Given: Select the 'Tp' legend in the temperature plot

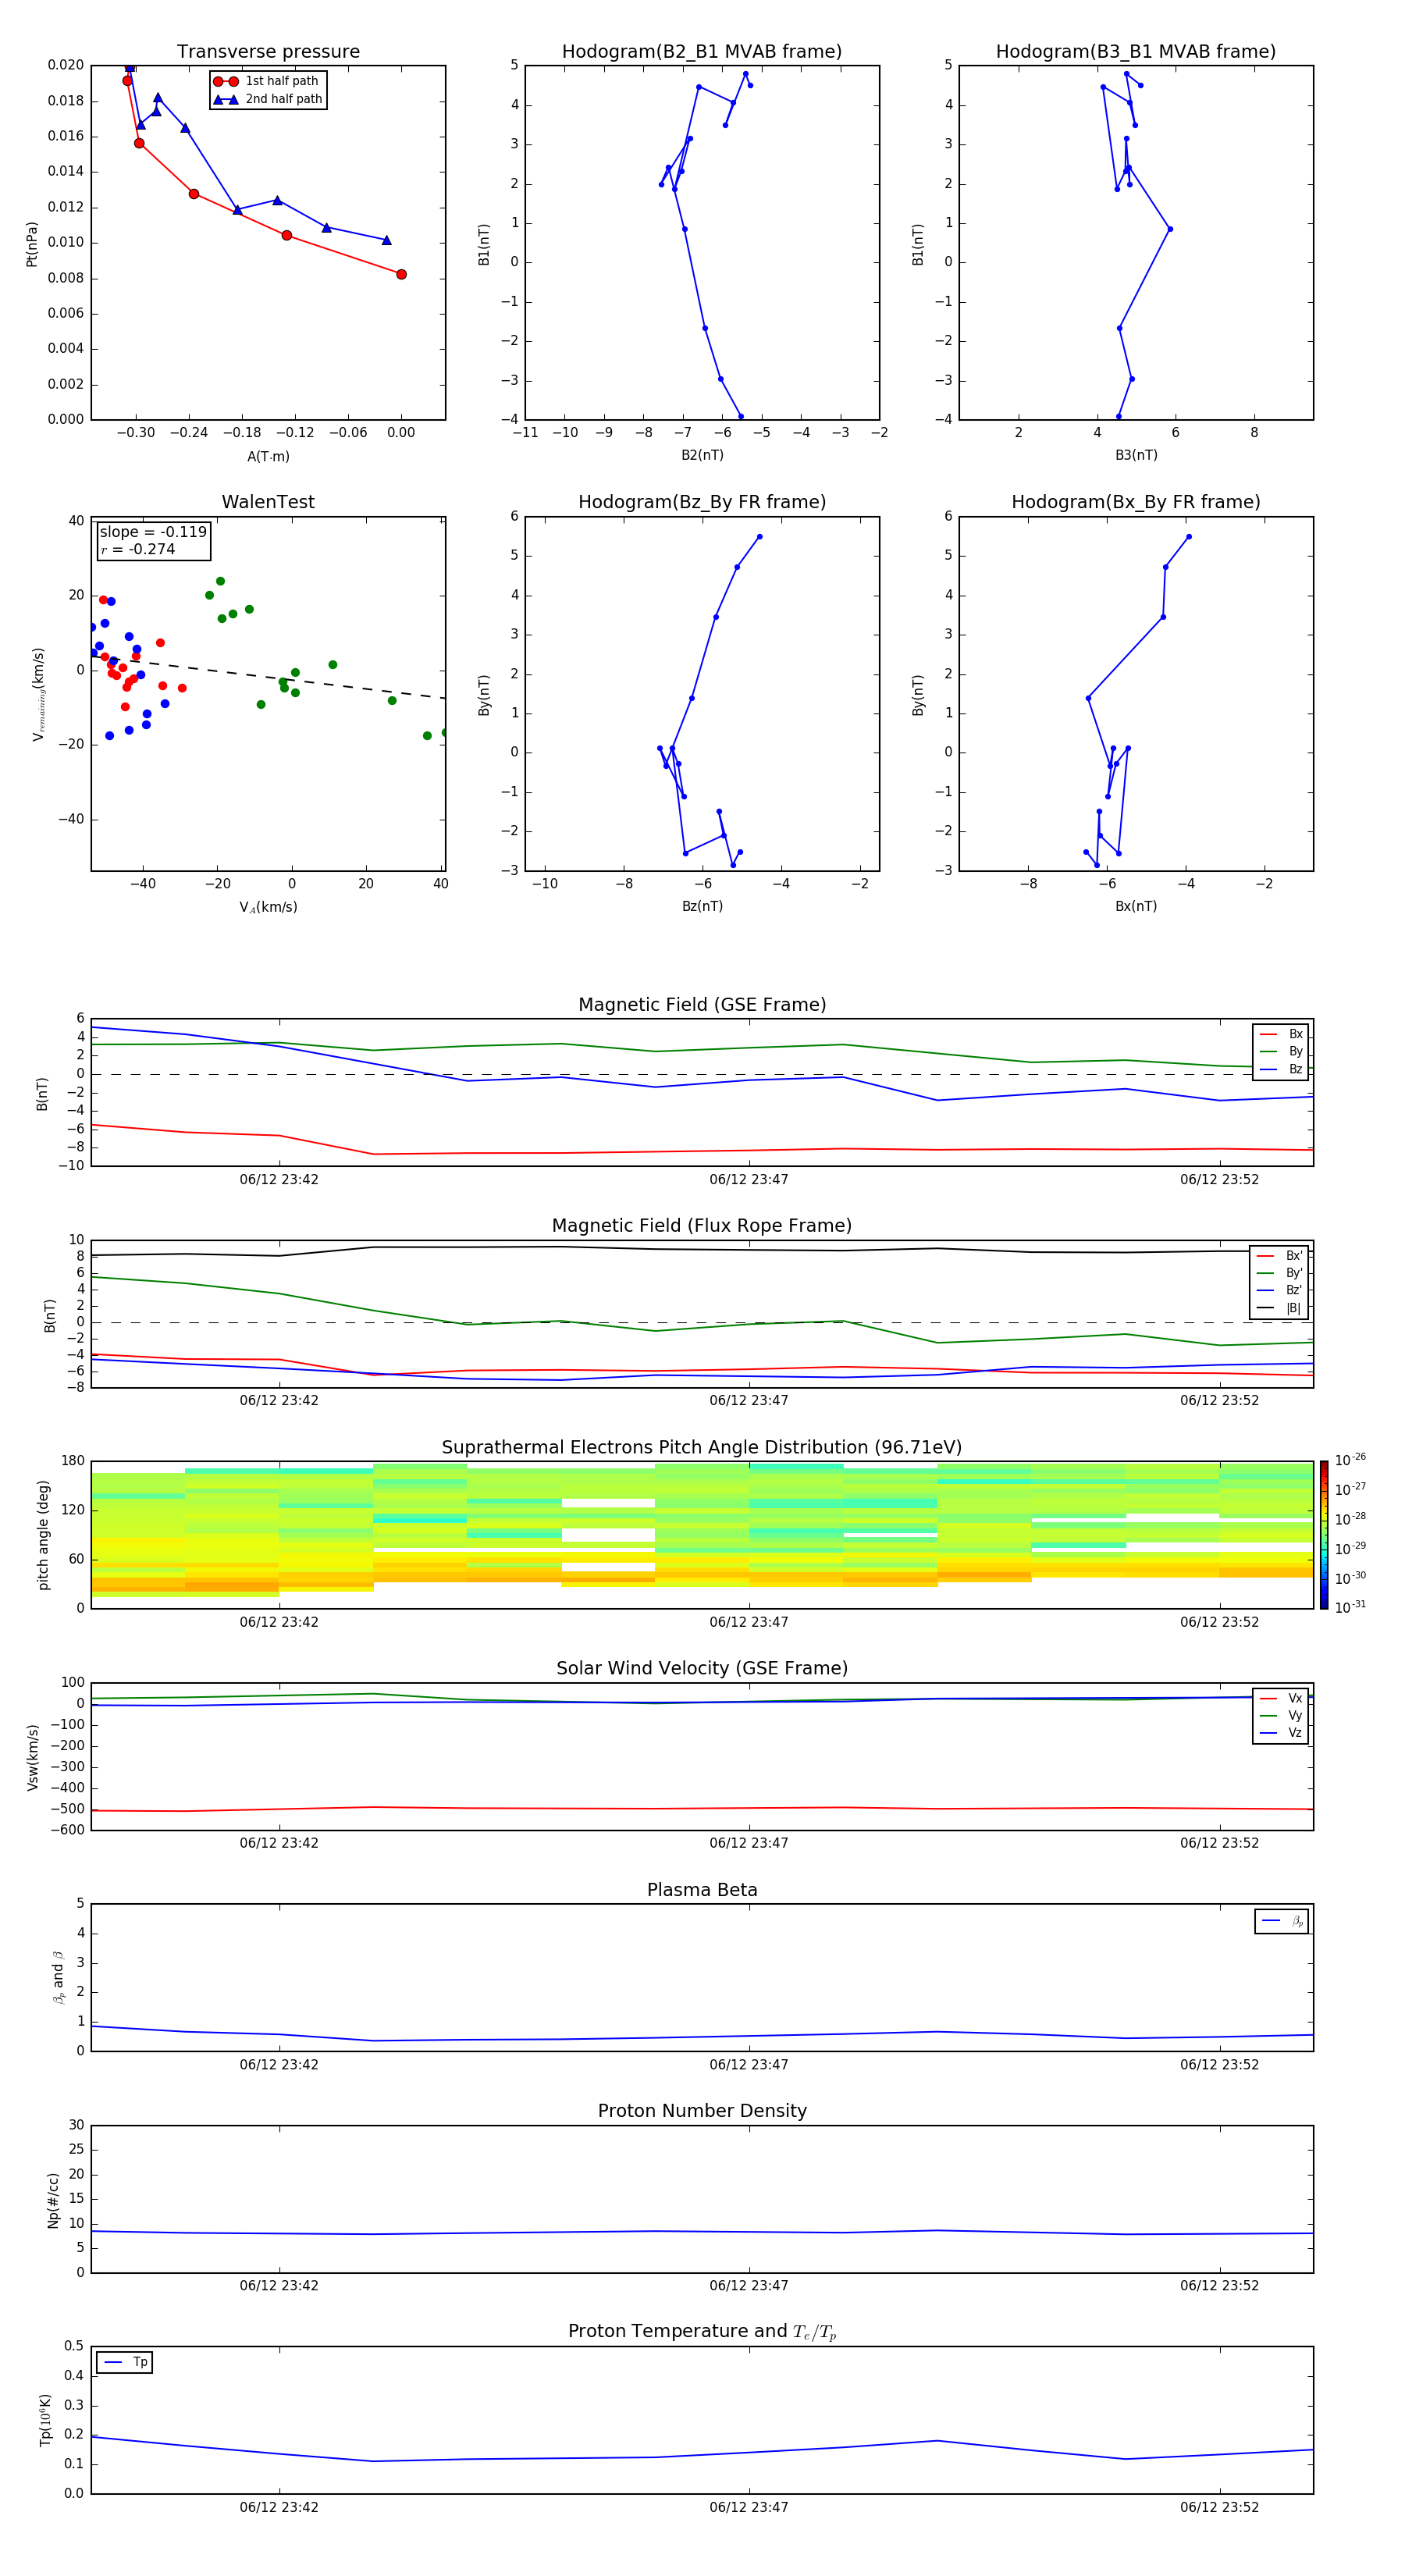Looking at the screenshot, I should (x=125, y=2363).
